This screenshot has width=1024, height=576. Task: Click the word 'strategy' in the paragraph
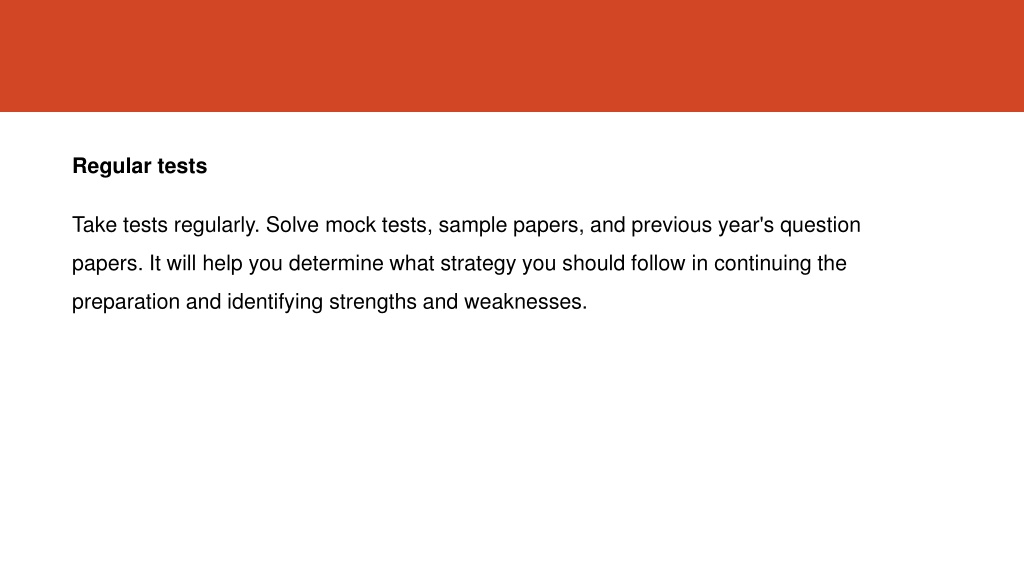click(x=478, y=264)
